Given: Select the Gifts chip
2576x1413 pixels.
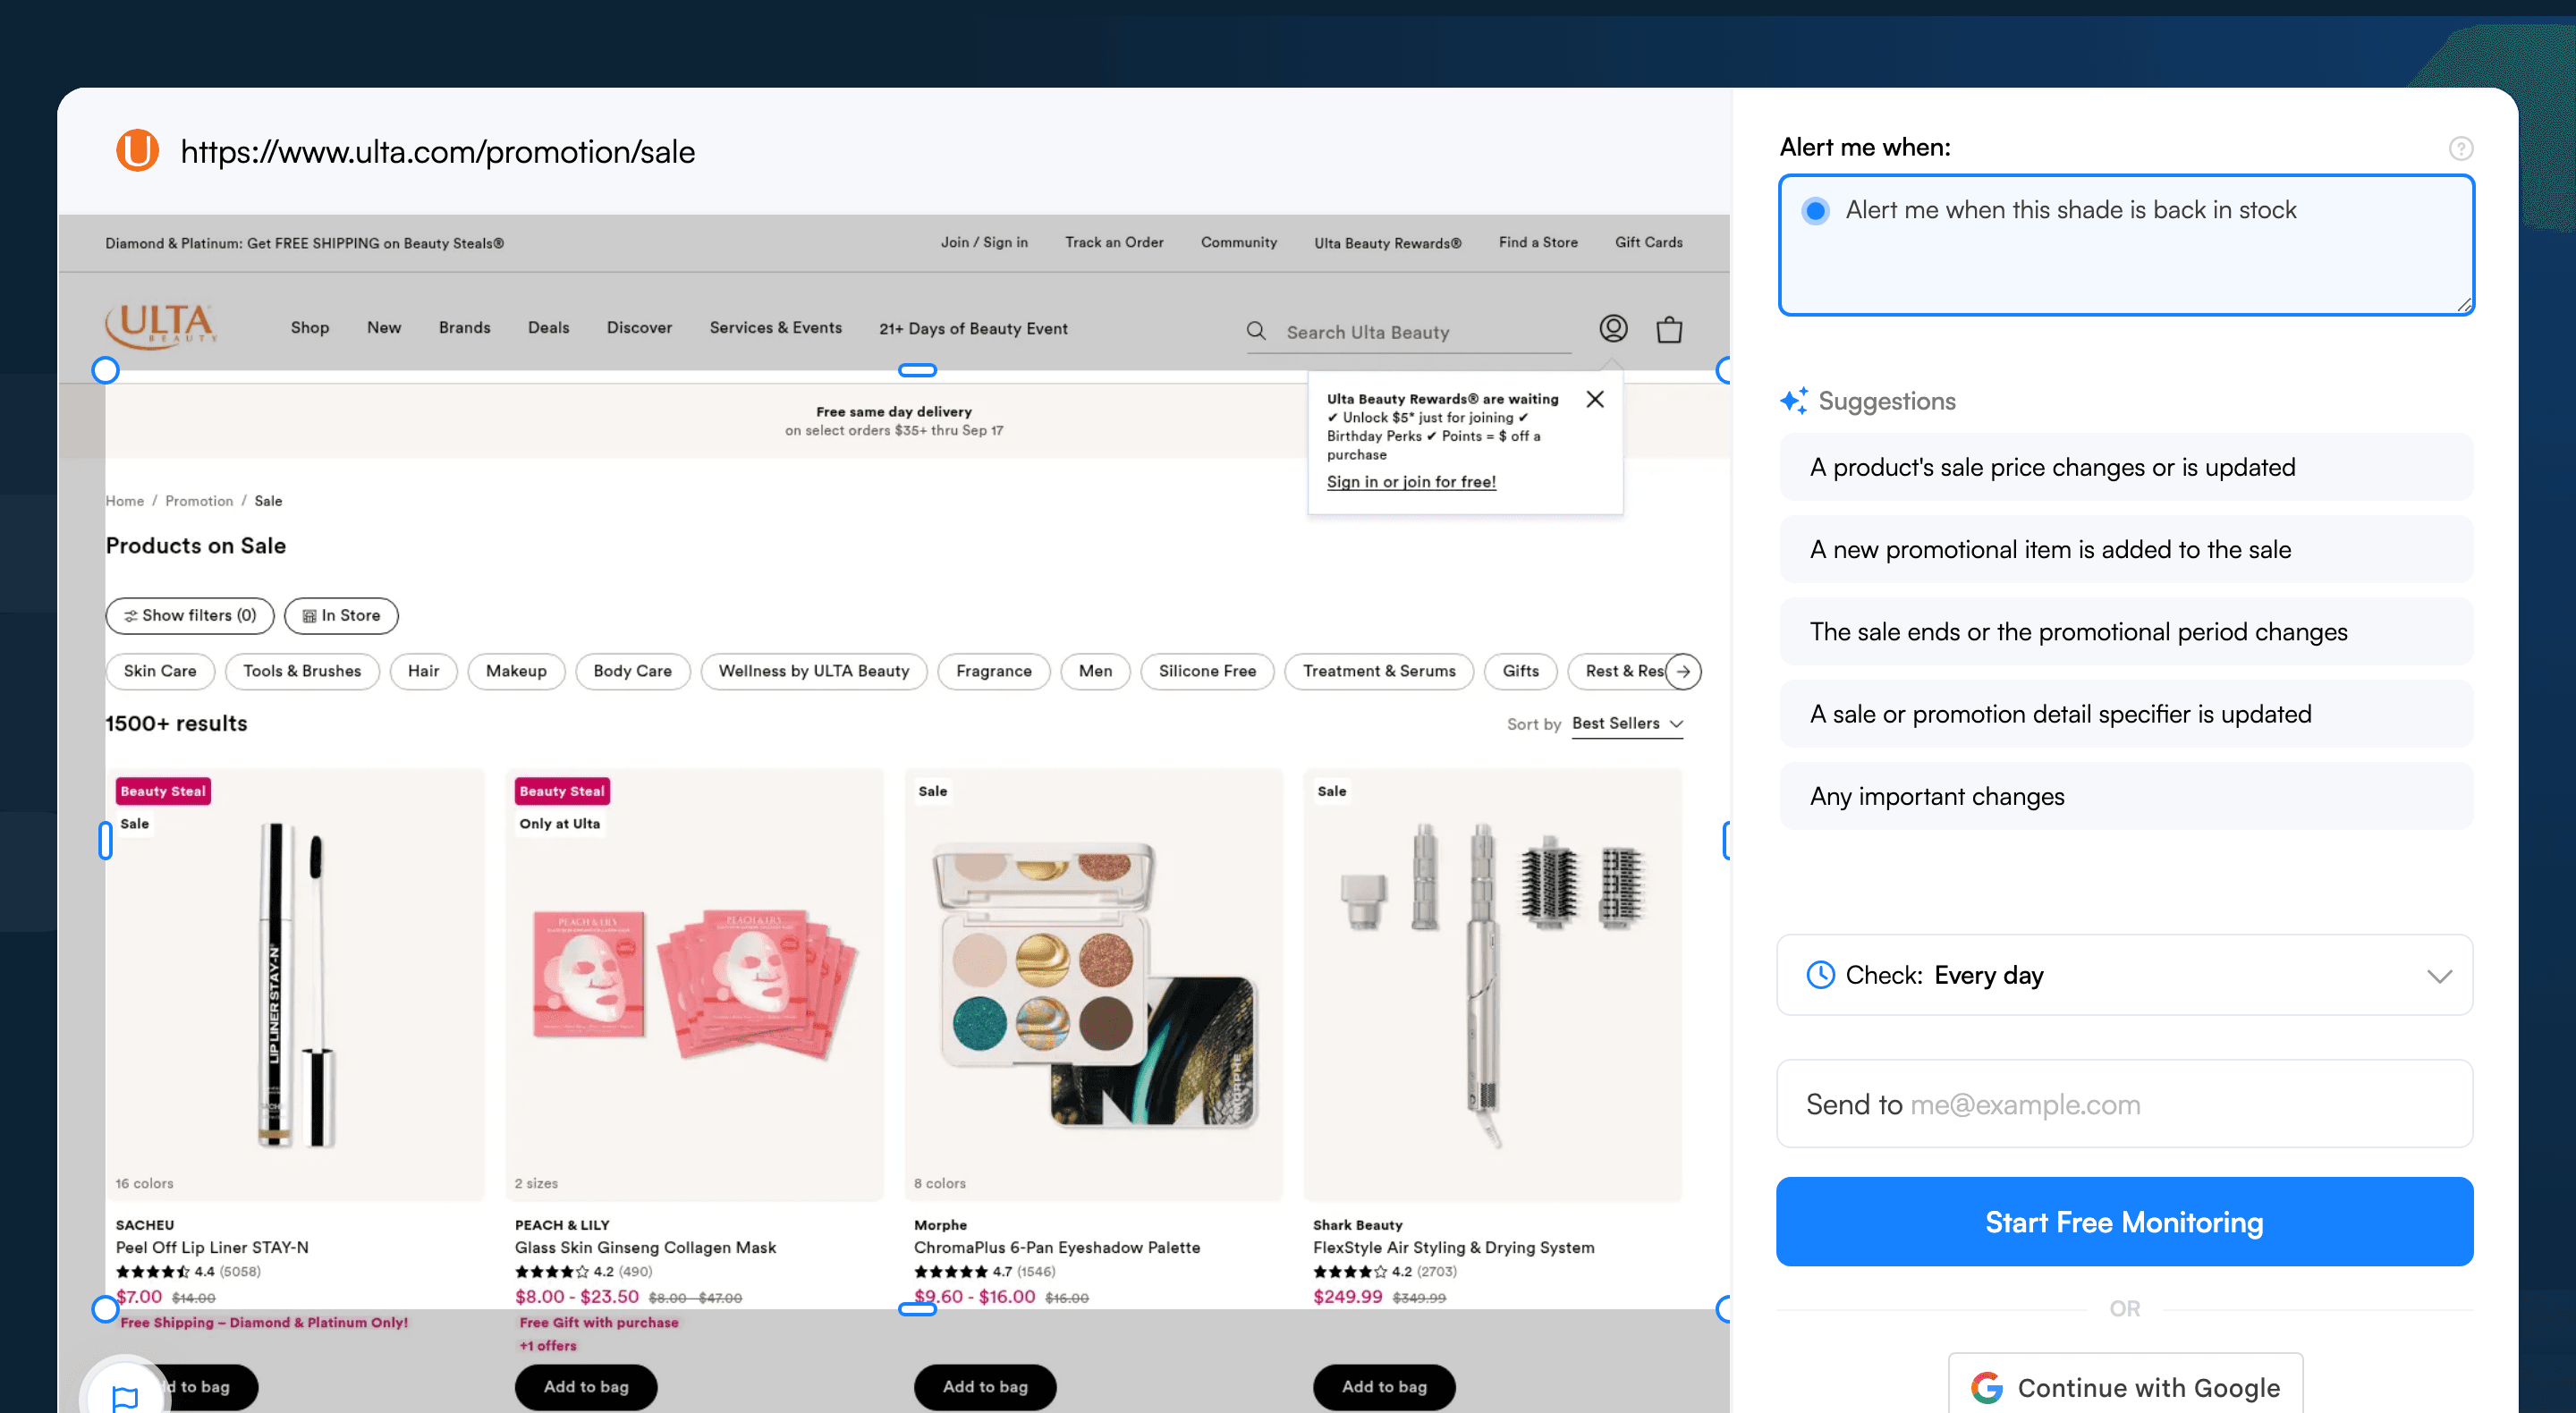Looking at the screenshot, I should coord(1520,671).
